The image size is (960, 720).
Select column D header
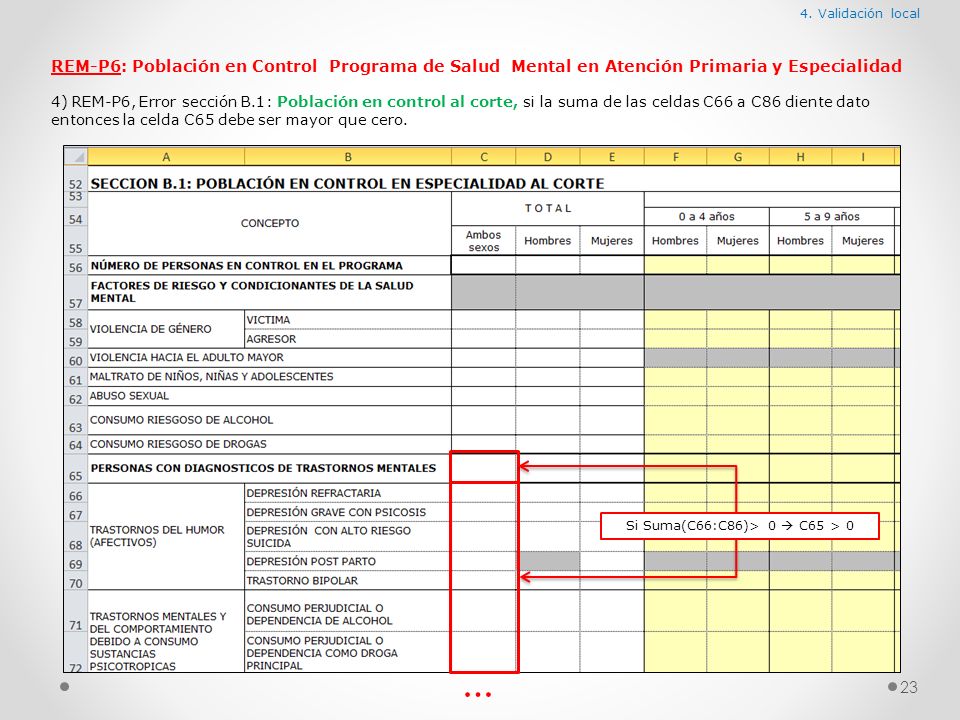pos(548,157)
